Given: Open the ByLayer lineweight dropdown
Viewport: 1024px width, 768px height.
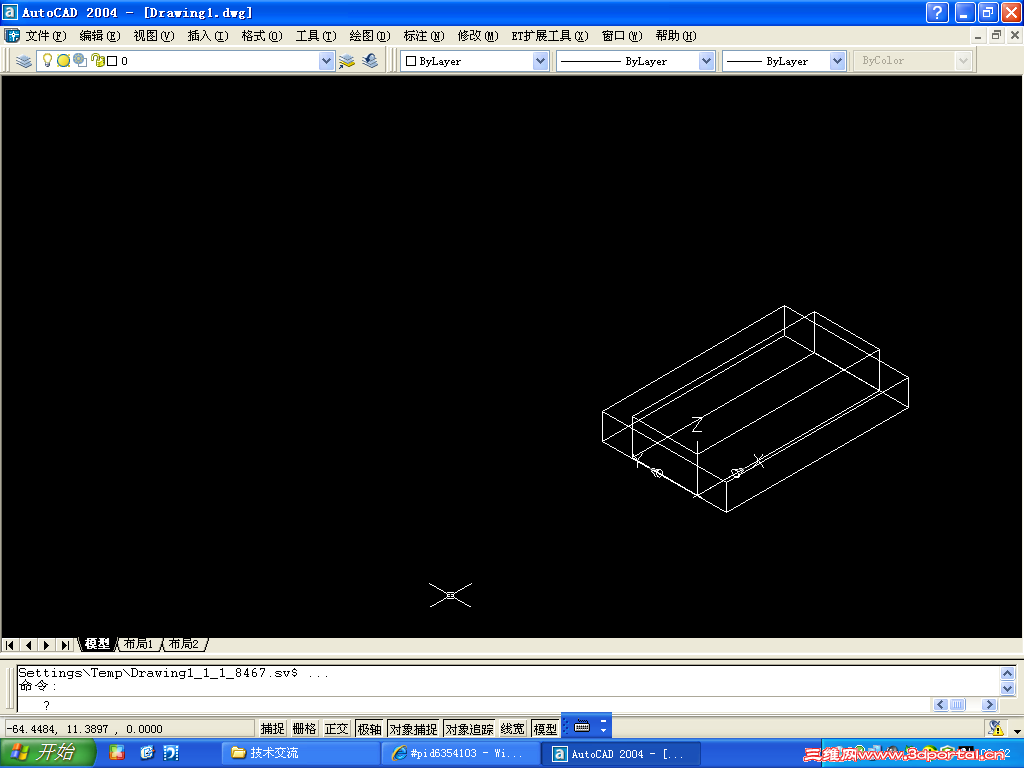Looking at the screenshot, I should tap(837, 61).
